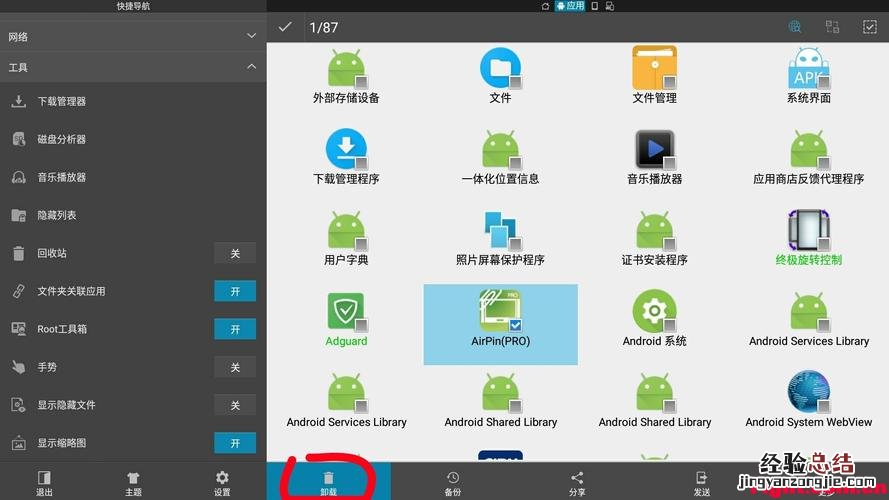Screen dimensions: 889x500
Task: Open the Adguard app icon
Action: click(x=346, y=312)
